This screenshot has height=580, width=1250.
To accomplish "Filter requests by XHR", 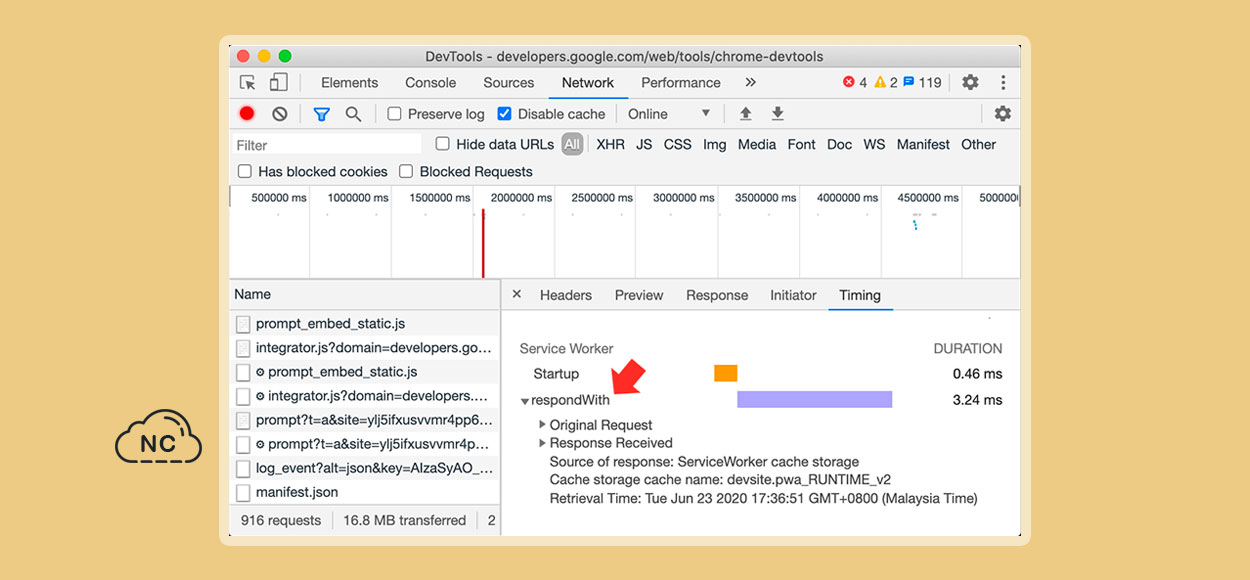I will click(x=610, y=144).
